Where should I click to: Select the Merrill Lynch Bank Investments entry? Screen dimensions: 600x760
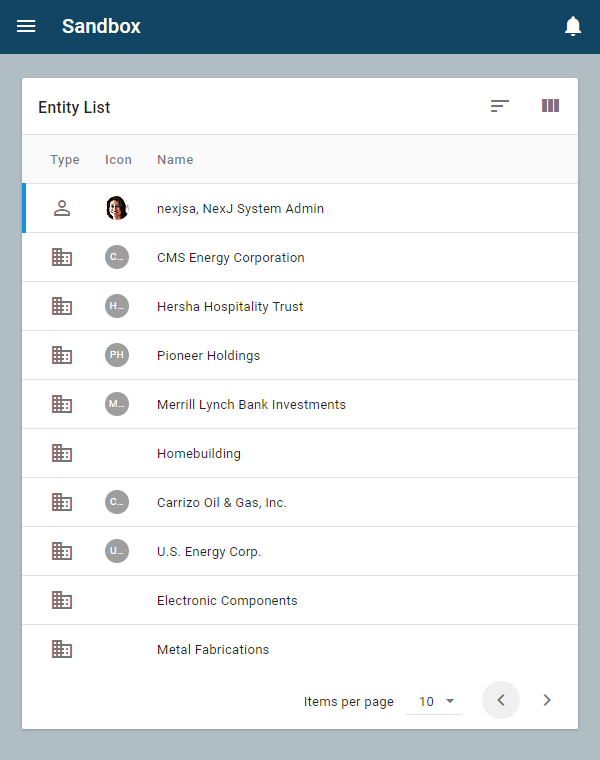(x=251, y=404)
